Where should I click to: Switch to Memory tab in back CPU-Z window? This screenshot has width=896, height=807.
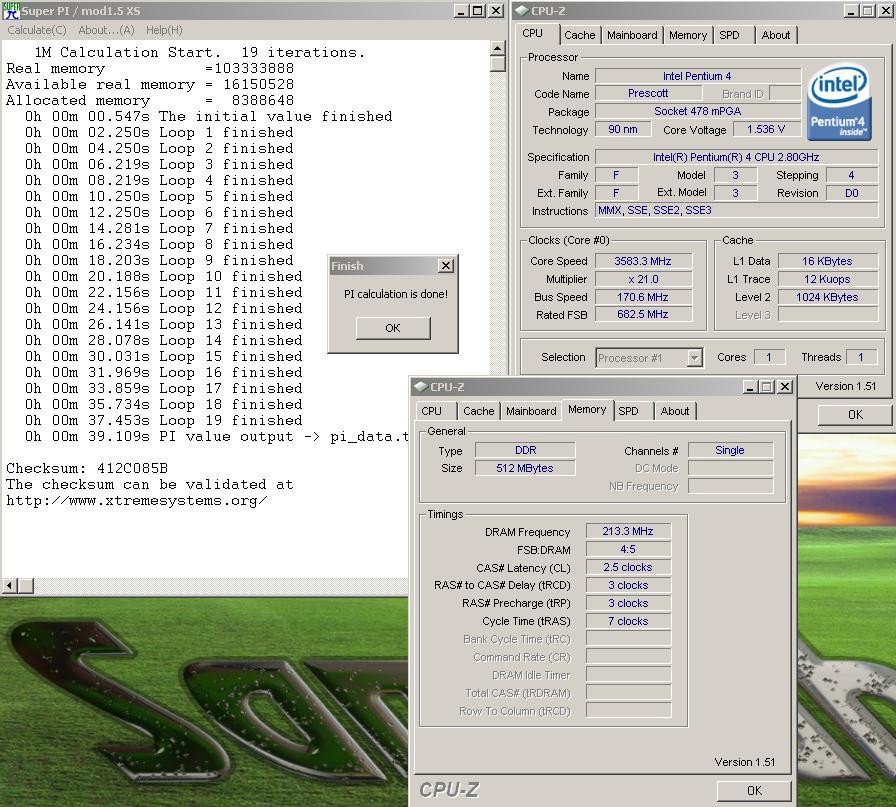688,35
